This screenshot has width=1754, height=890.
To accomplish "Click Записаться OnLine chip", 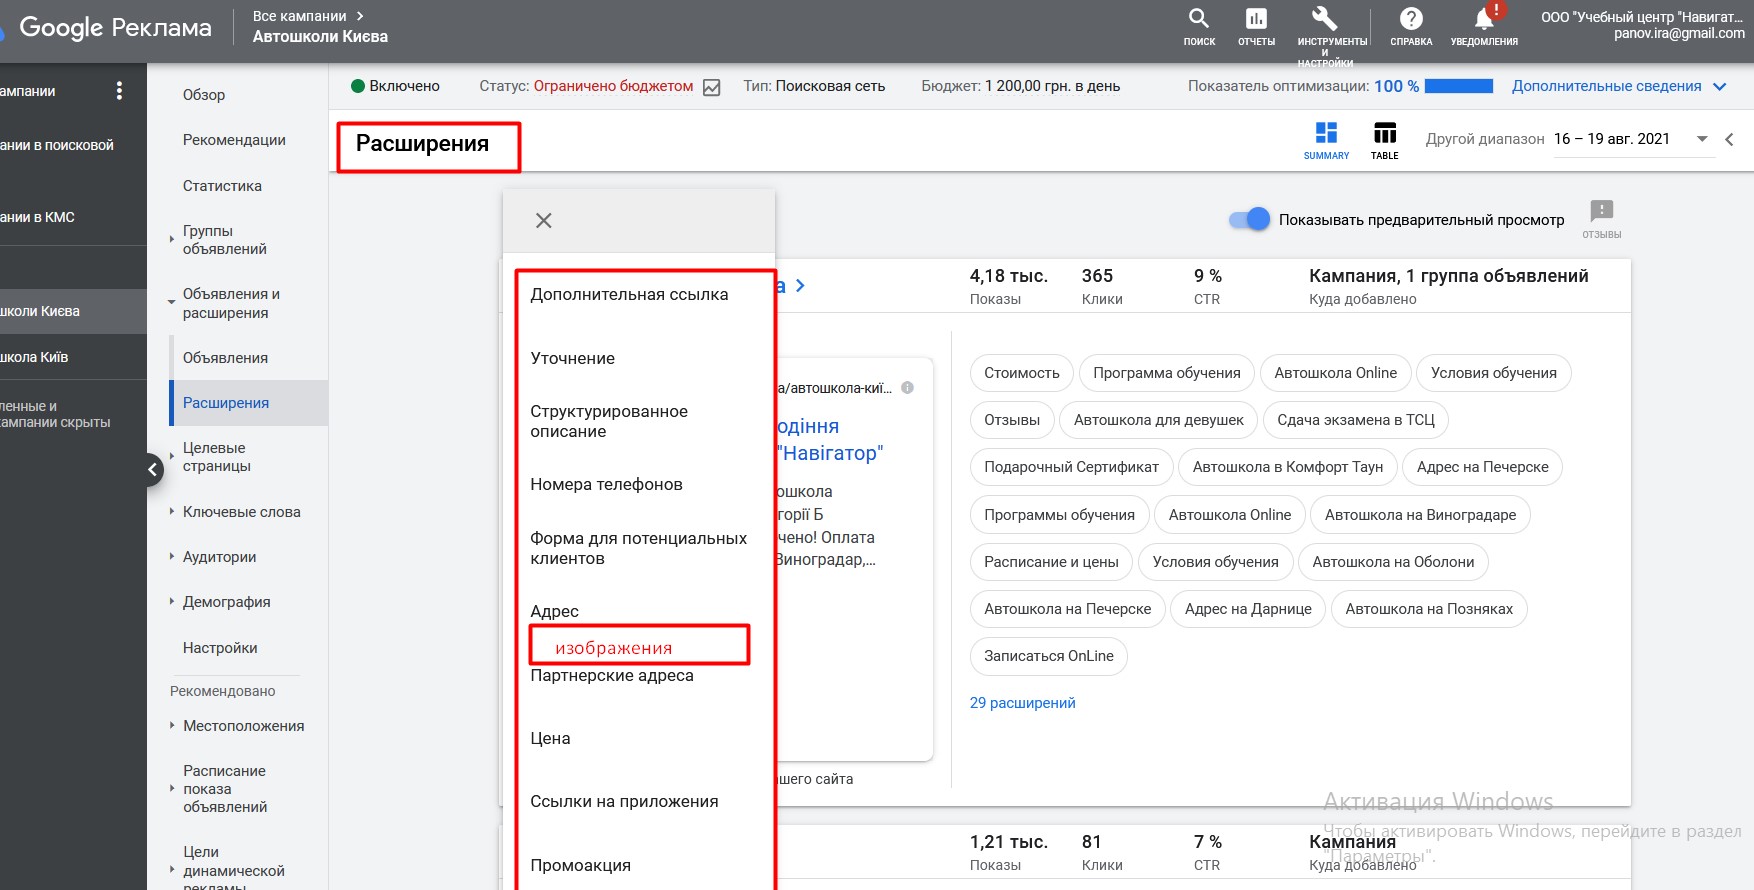I will pyautogui.click(x=1049, y=656).
